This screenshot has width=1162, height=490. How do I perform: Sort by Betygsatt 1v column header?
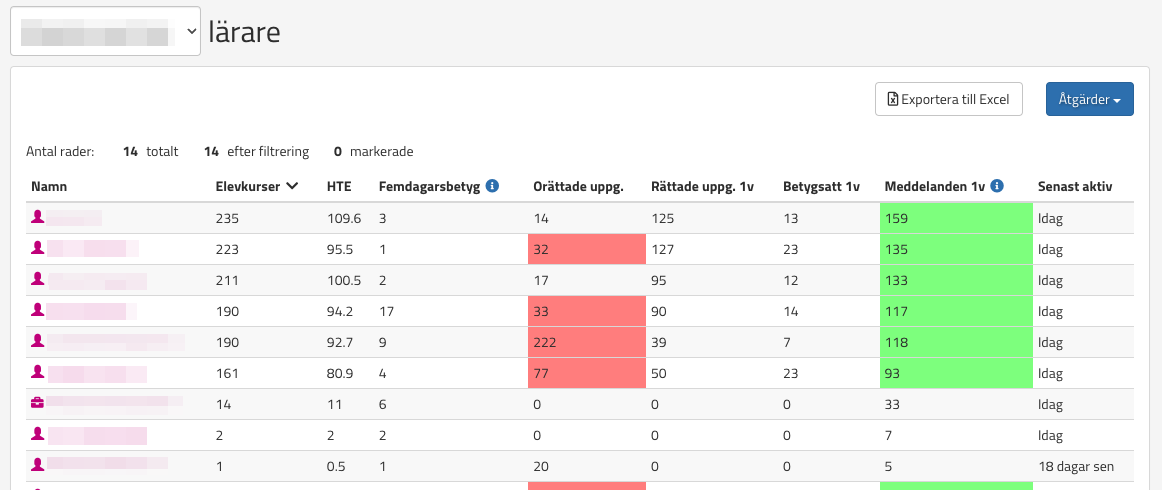tap(821, 187)
